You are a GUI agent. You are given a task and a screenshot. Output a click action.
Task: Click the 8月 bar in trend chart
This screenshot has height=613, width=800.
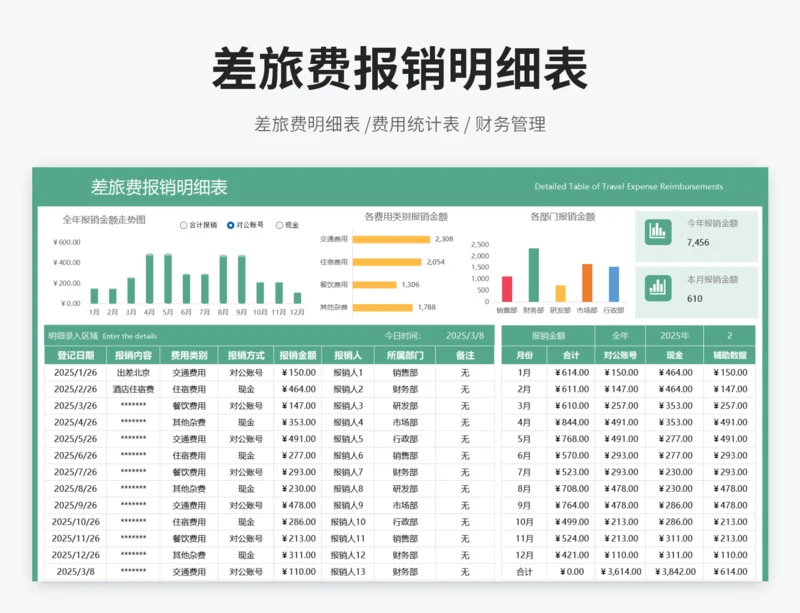tap(223, 279)
